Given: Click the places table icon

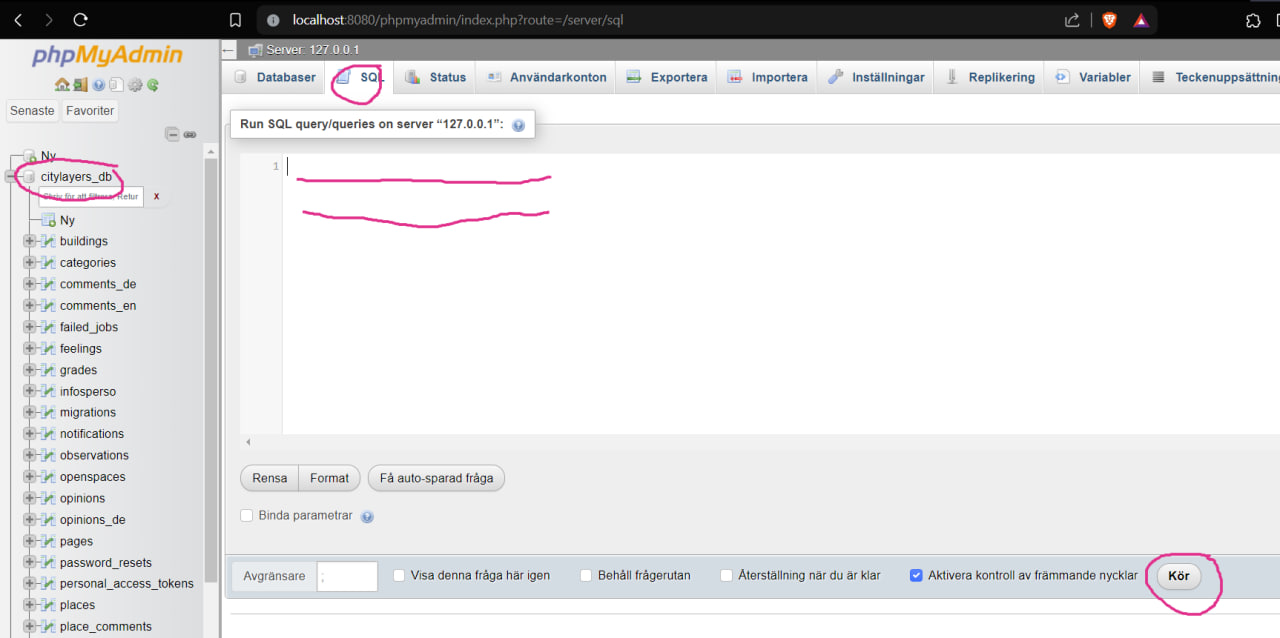Looking at the screenshot, I should click(x=48, y=605).
